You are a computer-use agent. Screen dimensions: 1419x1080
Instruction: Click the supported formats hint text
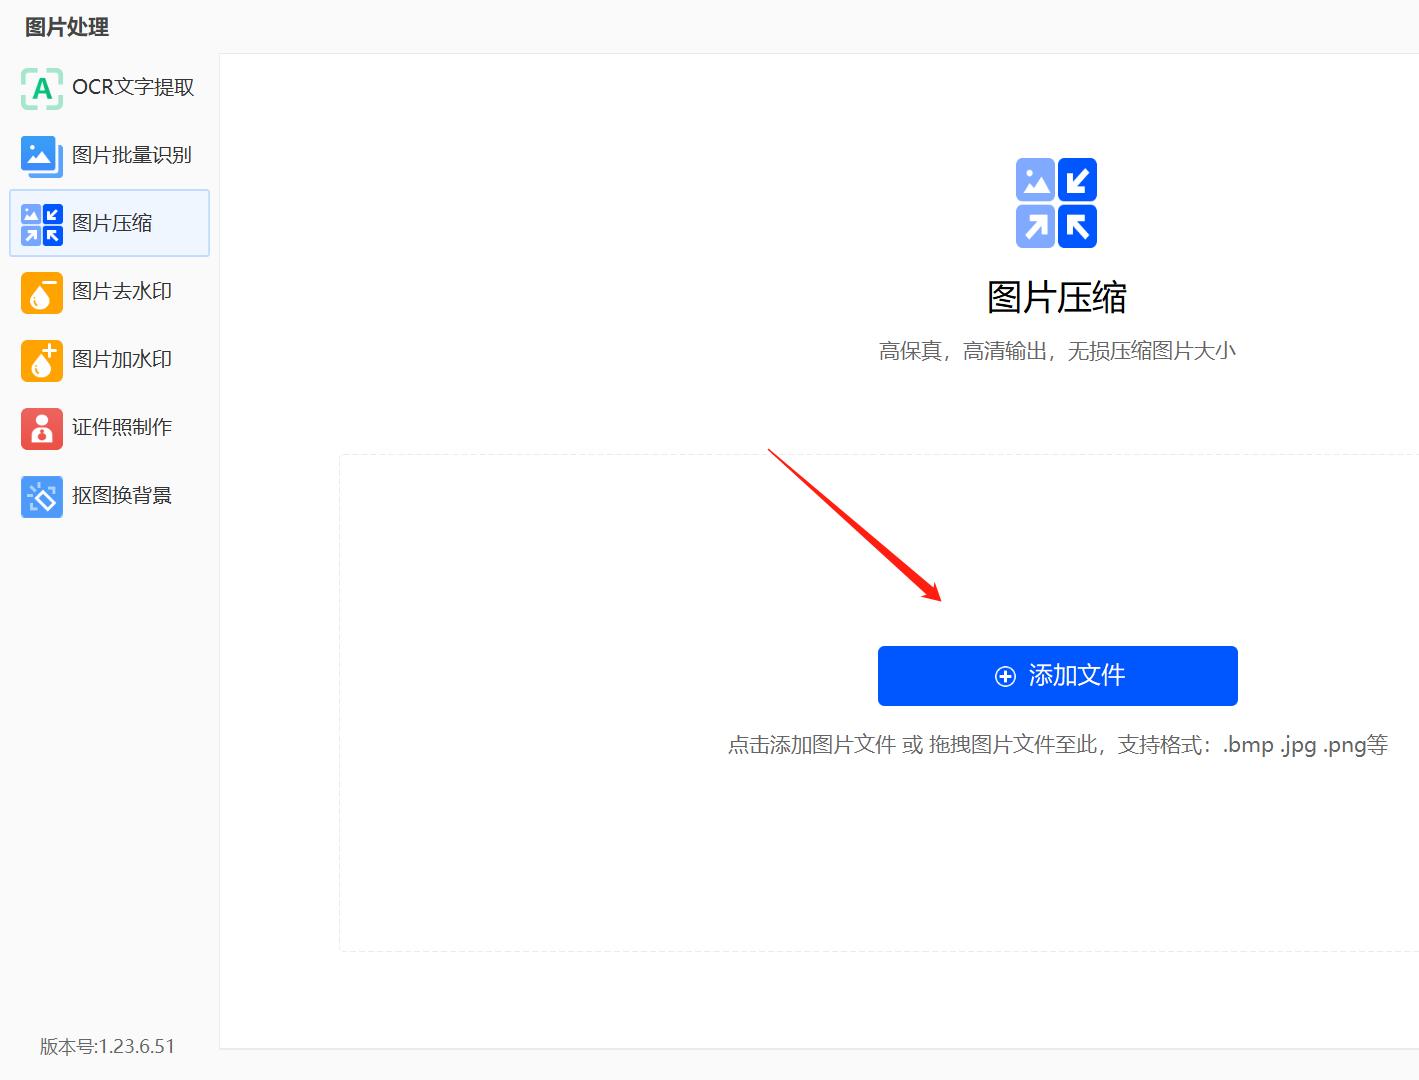[x=1057, y=745]
